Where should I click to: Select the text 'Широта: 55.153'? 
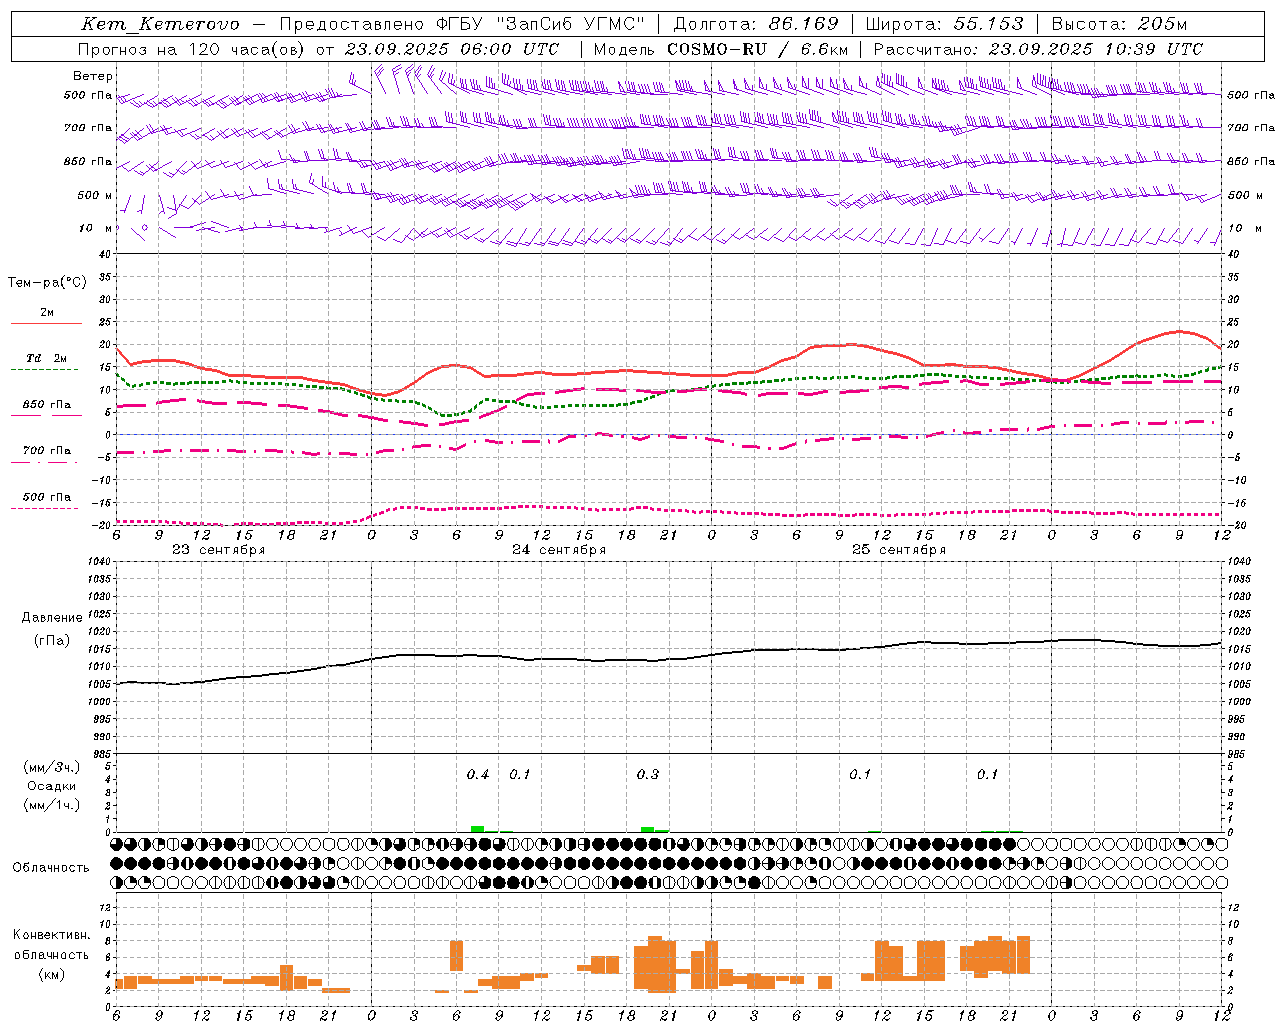pyautogui.click(x=945, y=24)
